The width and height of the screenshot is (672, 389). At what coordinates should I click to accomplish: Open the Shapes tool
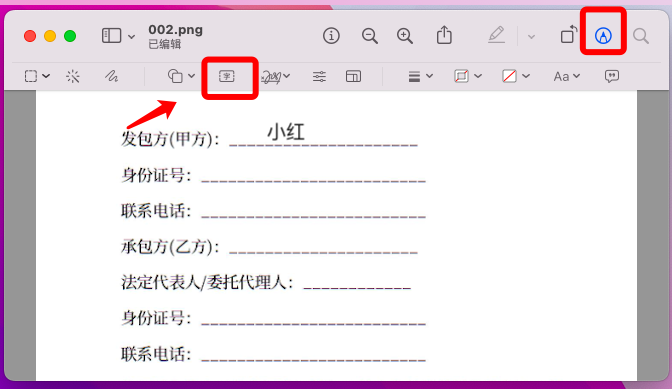tap(175, 76)
